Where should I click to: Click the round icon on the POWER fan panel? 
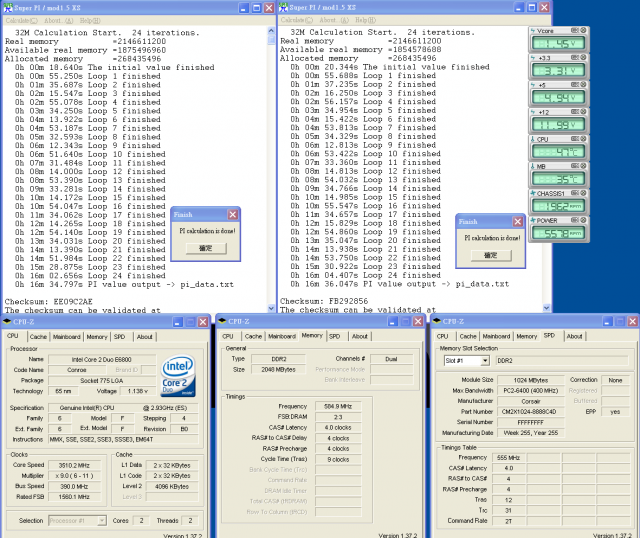point(583,220)
